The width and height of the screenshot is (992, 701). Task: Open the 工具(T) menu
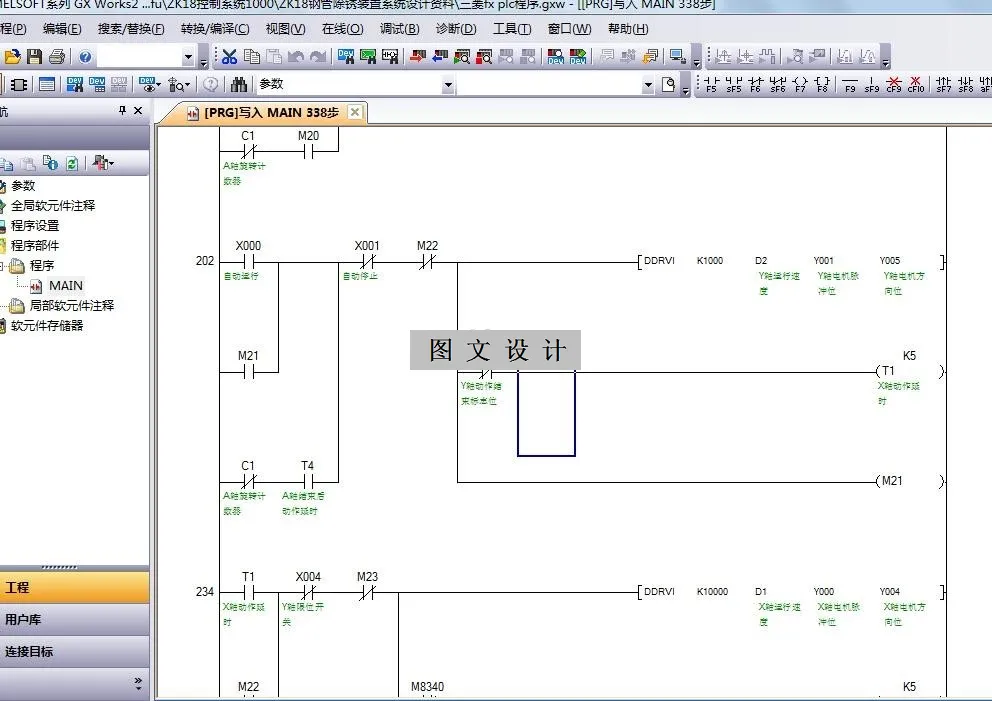tap(512, 29)
